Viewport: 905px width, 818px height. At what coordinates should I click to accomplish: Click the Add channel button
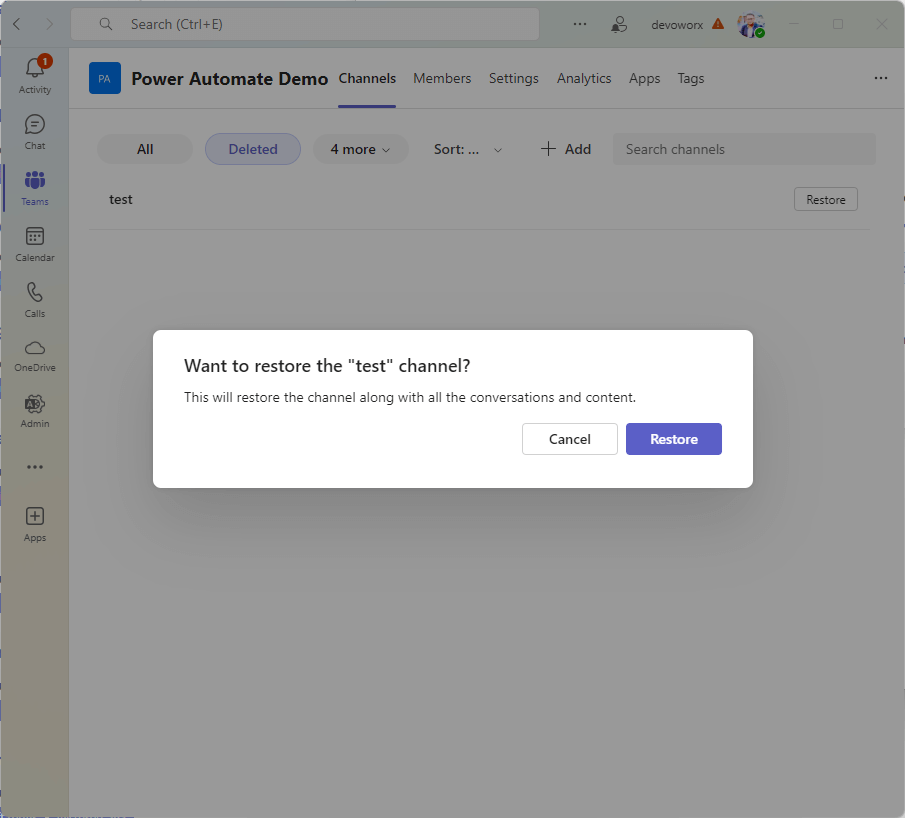coord(566,149)
